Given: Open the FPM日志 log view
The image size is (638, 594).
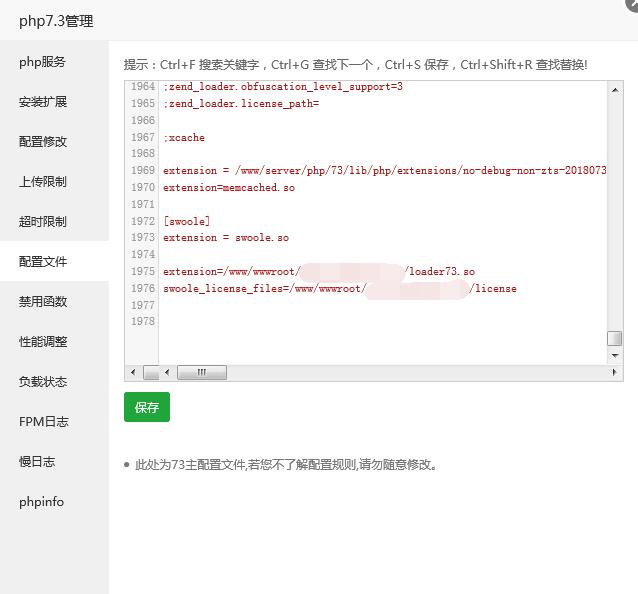Looking at the screenshot, I should (x=43, y=422).
